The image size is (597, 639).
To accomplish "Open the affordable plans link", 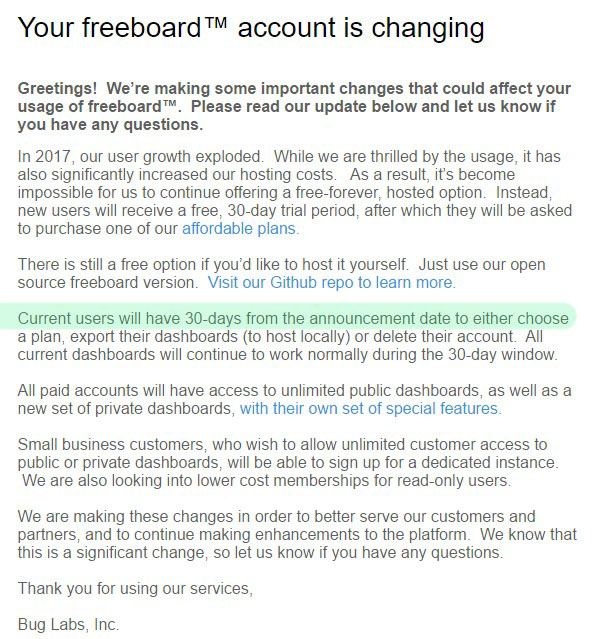I will coord(240,229).
